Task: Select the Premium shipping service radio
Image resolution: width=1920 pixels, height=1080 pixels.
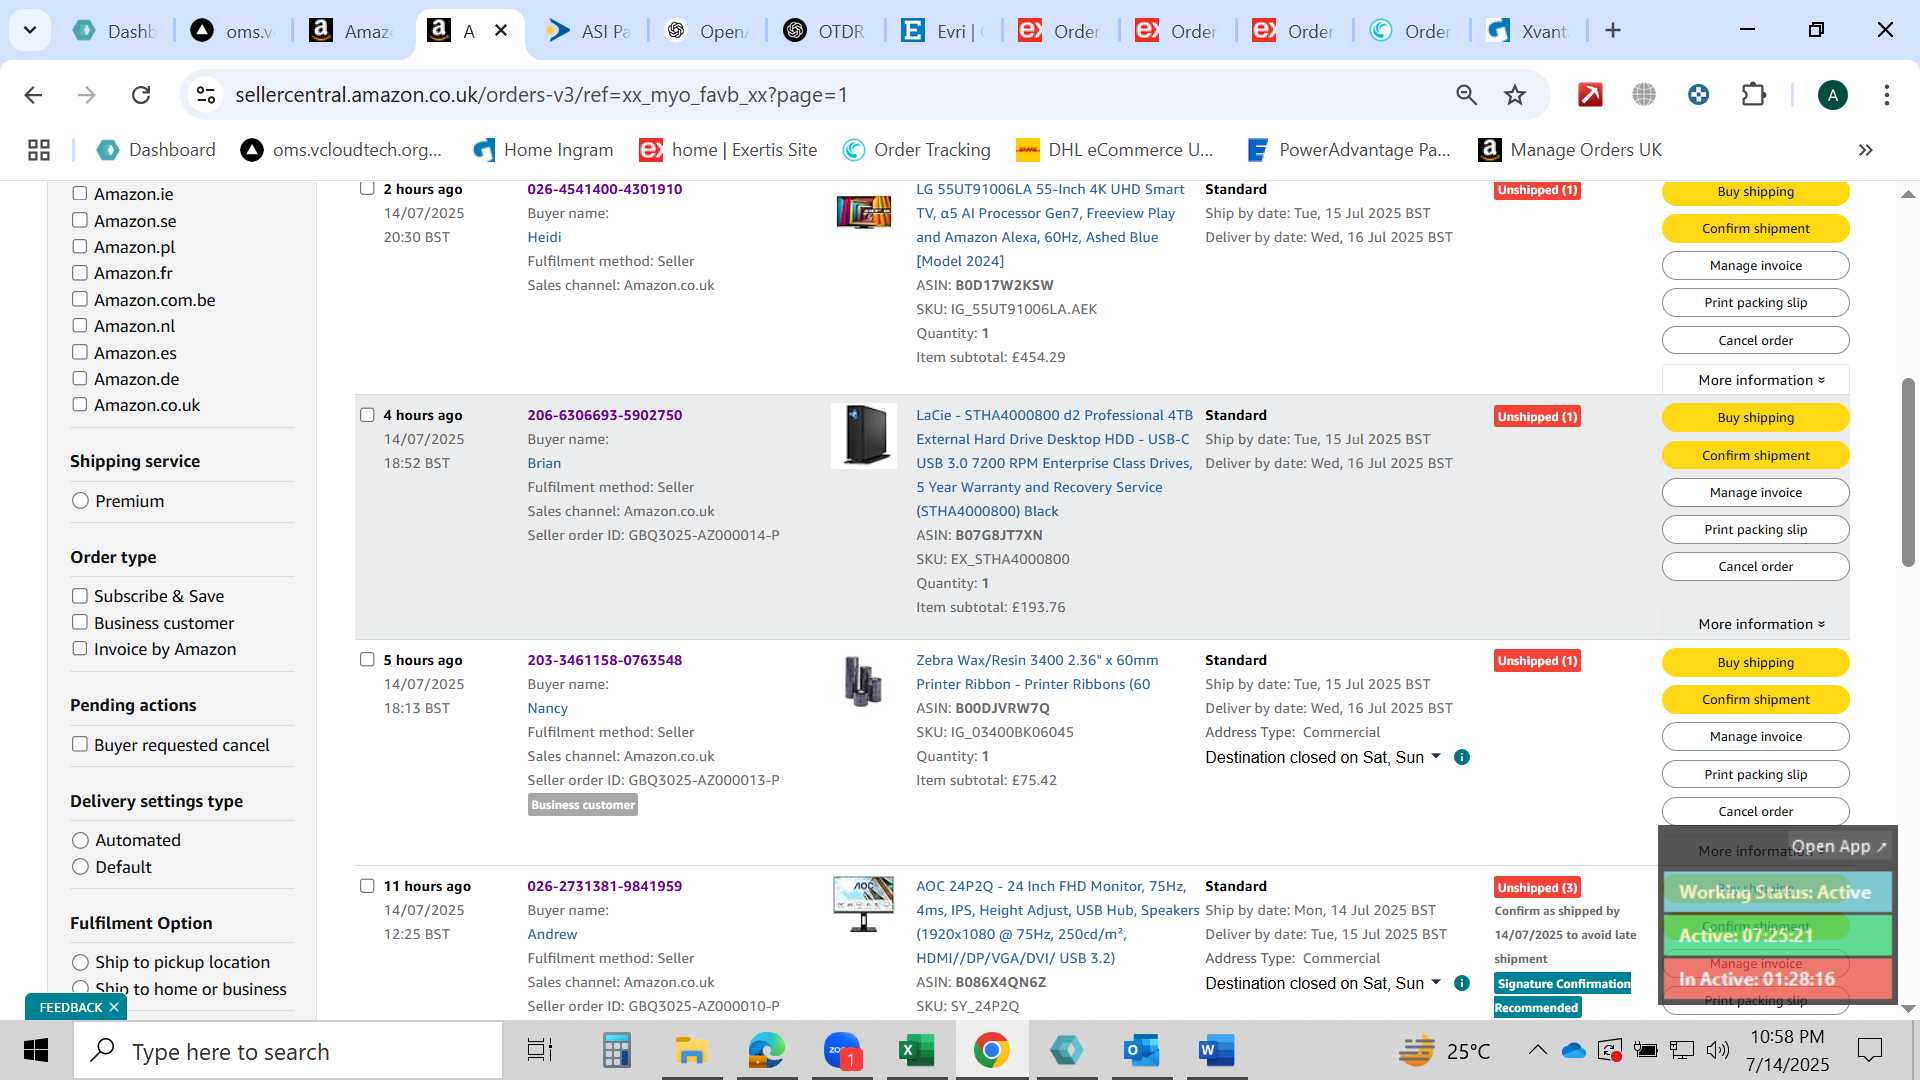Action: [x=81, y=501]
